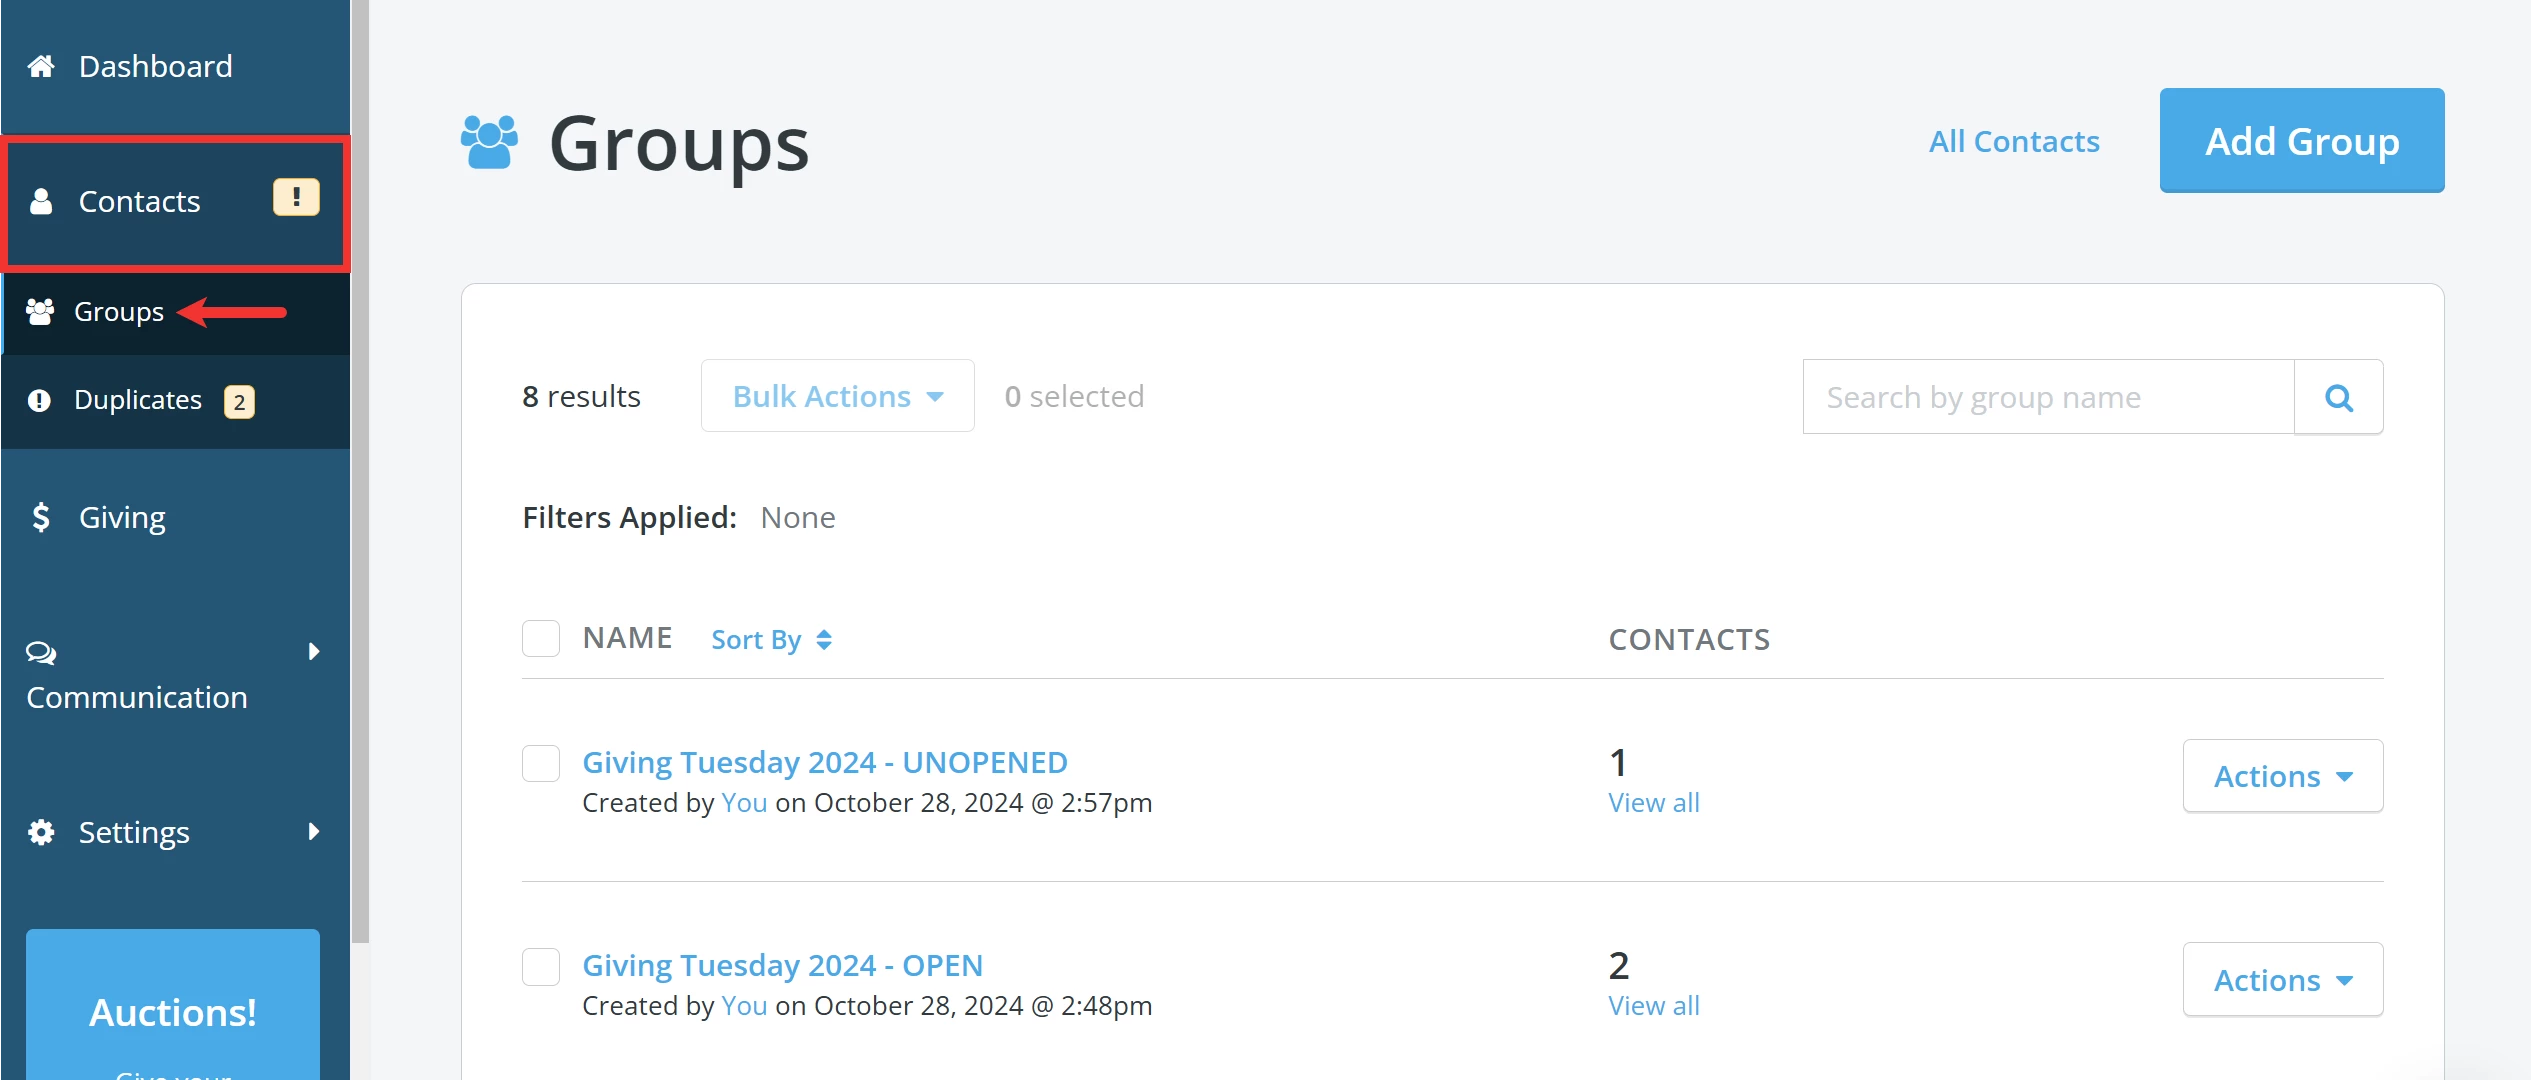Open the Dashboard home icon
The width and height of the screenshot is (2531, 1080).
(x=41, y=65)
